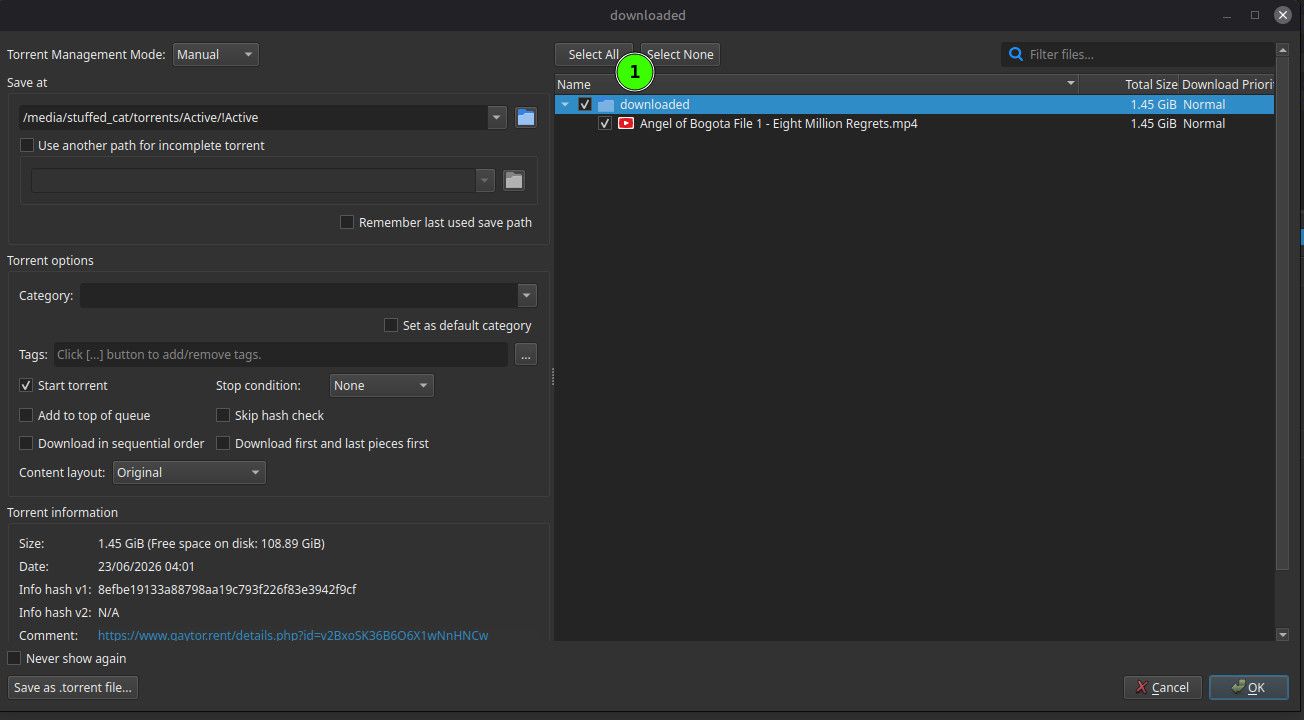Toggle the Start torrent checkbox
The width and height of the screenshot is (1304, 720).
[27, 386]
